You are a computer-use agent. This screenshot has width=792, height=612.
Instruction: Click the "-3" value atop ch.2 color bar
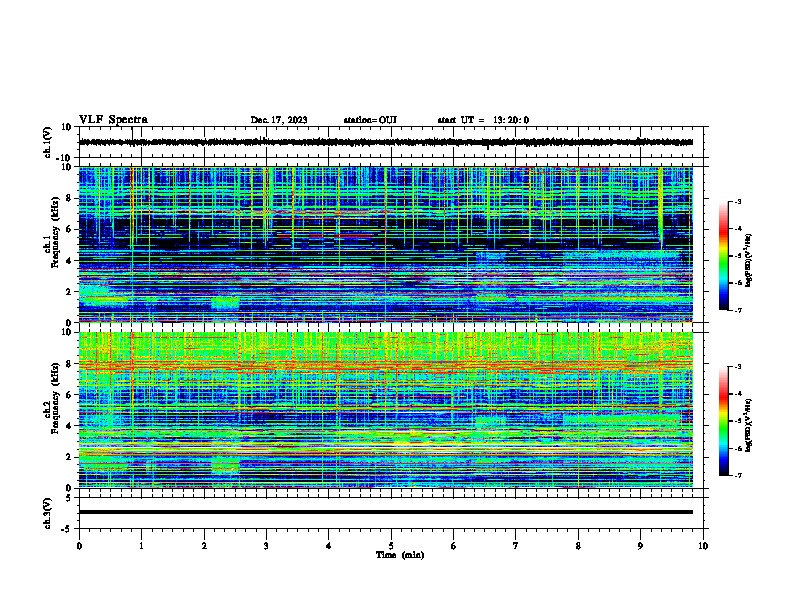737,367
